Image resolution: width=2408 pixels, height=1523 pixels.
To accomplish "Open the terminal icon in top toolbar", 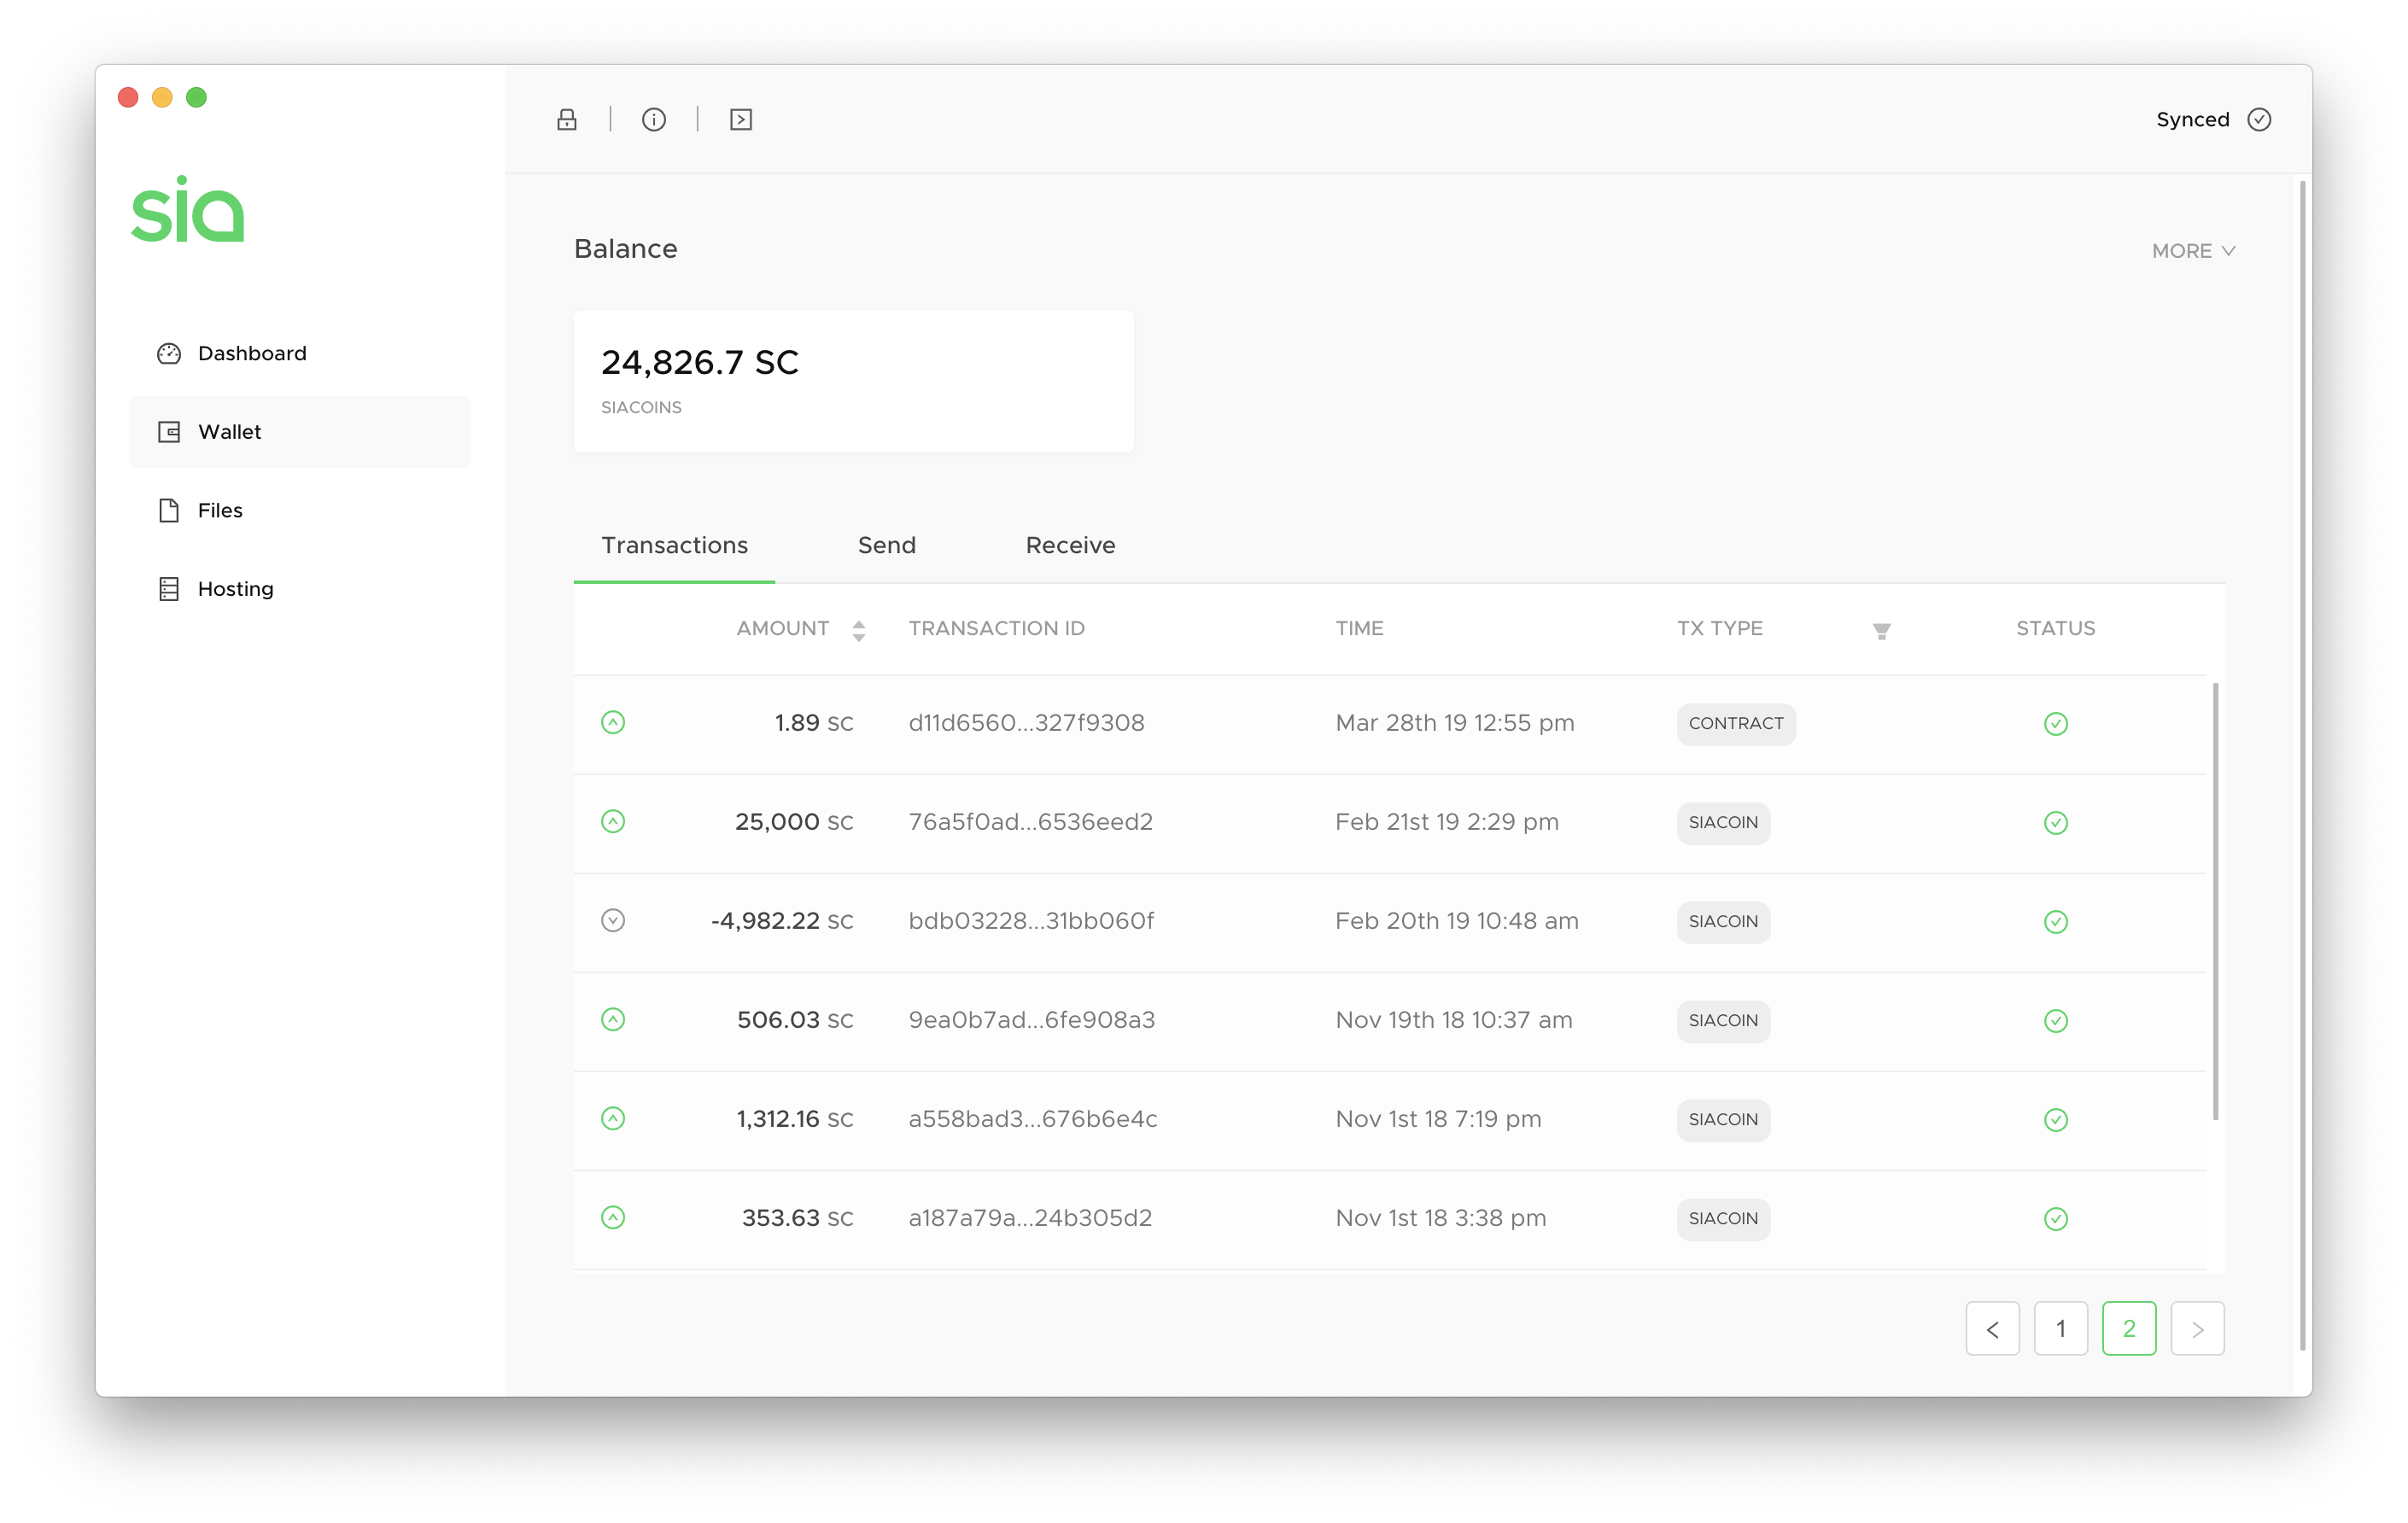I will point(741,120).
